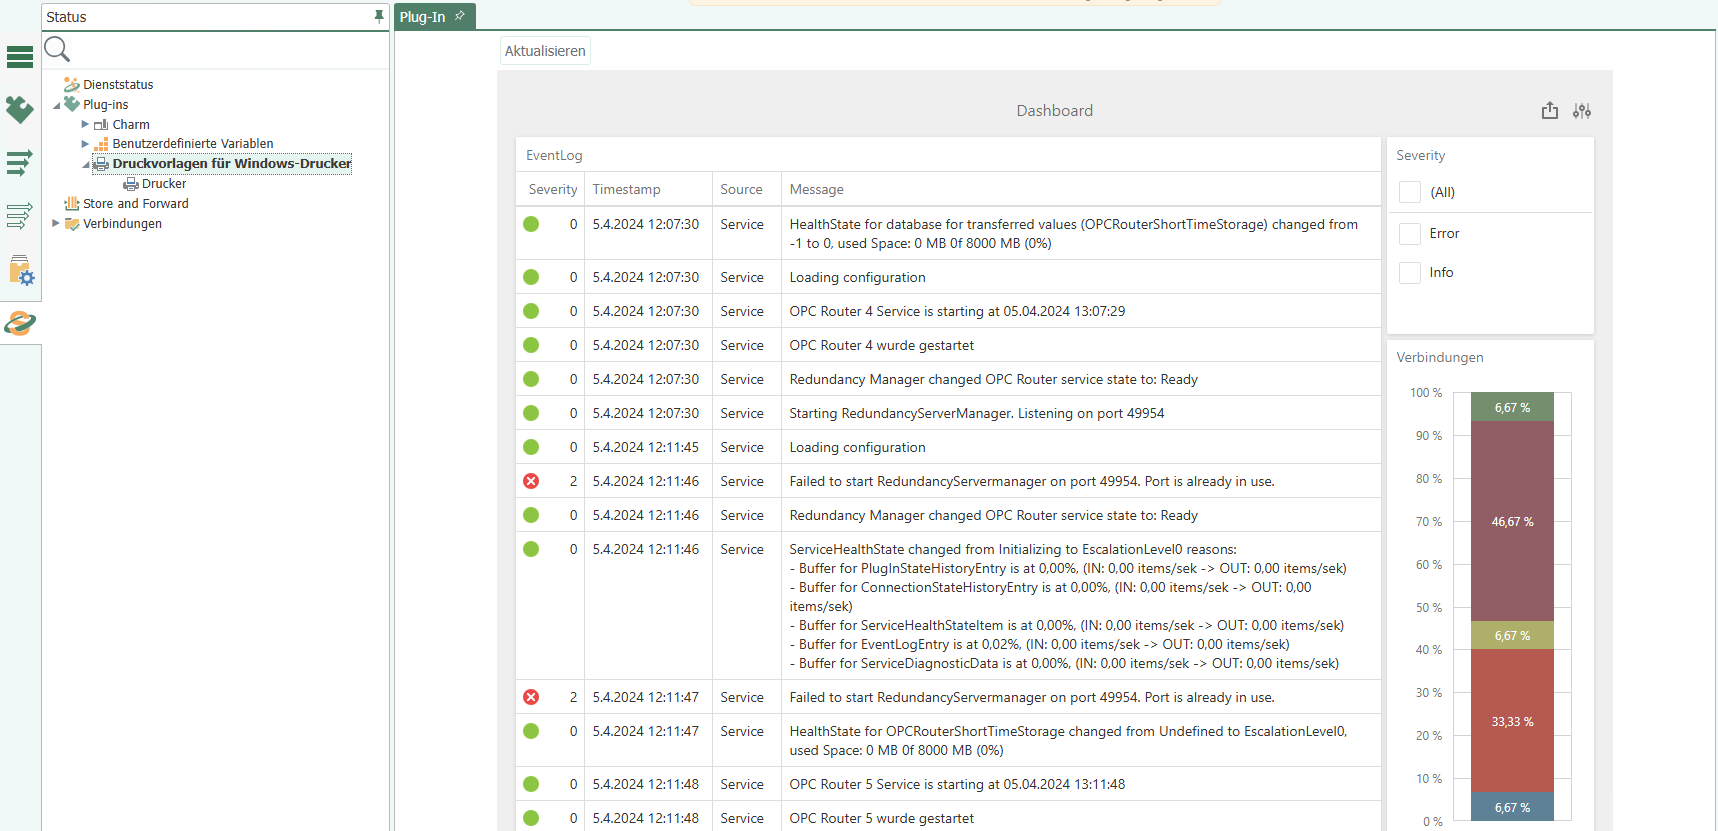This screenshot has width=1718, height=831.
Task: Click the blue 6,67 % bottom bar segment
Action: pyautogui.click(x=1512, y=807)
